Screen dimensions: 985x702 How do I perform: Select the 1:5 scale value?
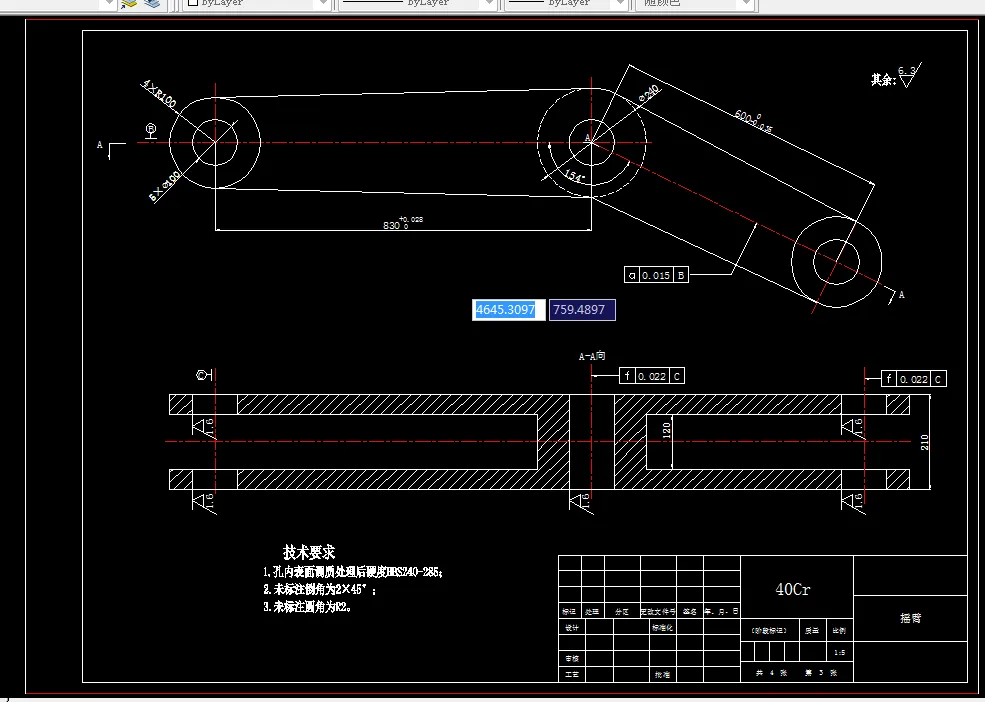840,653
